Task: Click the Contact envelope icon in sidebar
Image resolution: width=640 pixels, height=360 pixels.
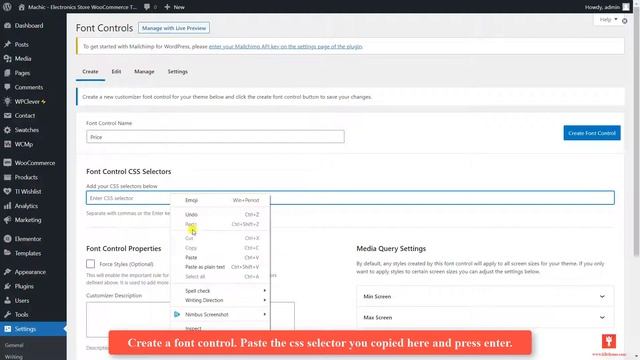Action: click(x=7, y=116)
